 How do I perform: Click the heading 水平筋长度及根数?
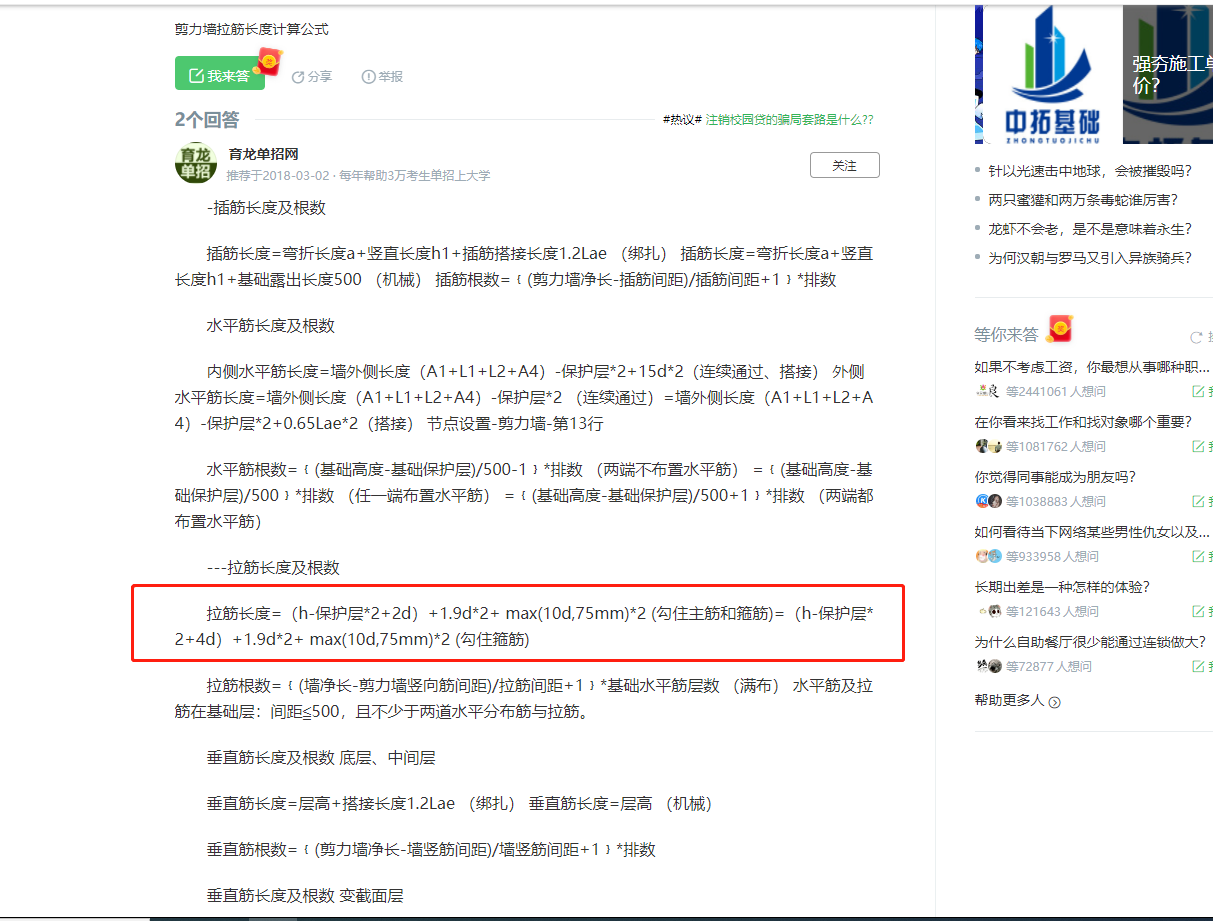(271, 326)
